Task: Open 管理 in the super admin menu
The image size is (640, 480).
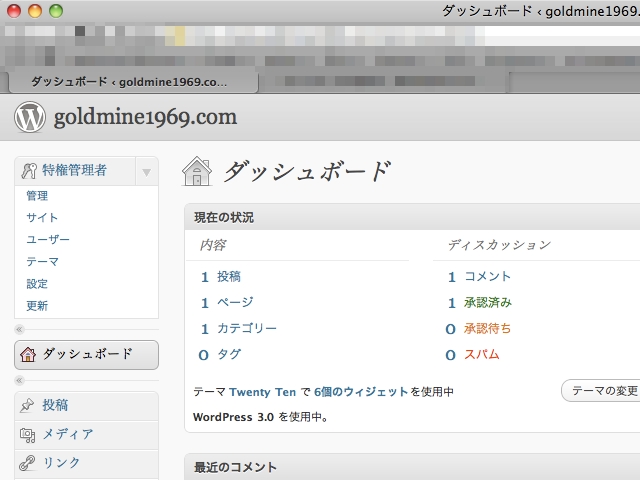Action: (37, 196)
